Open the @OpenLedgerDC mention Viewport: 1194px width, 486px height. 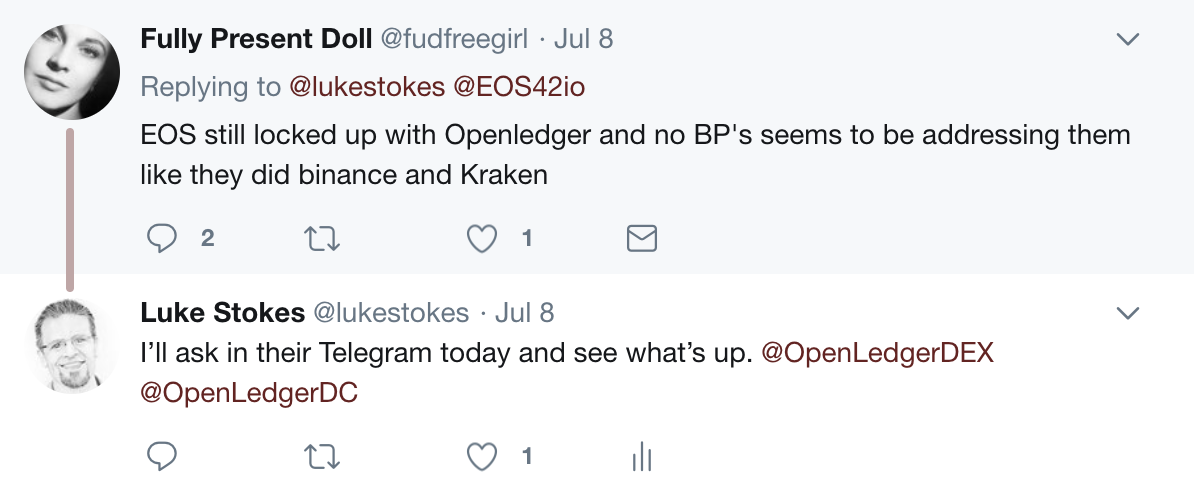[x=249, y=393]
